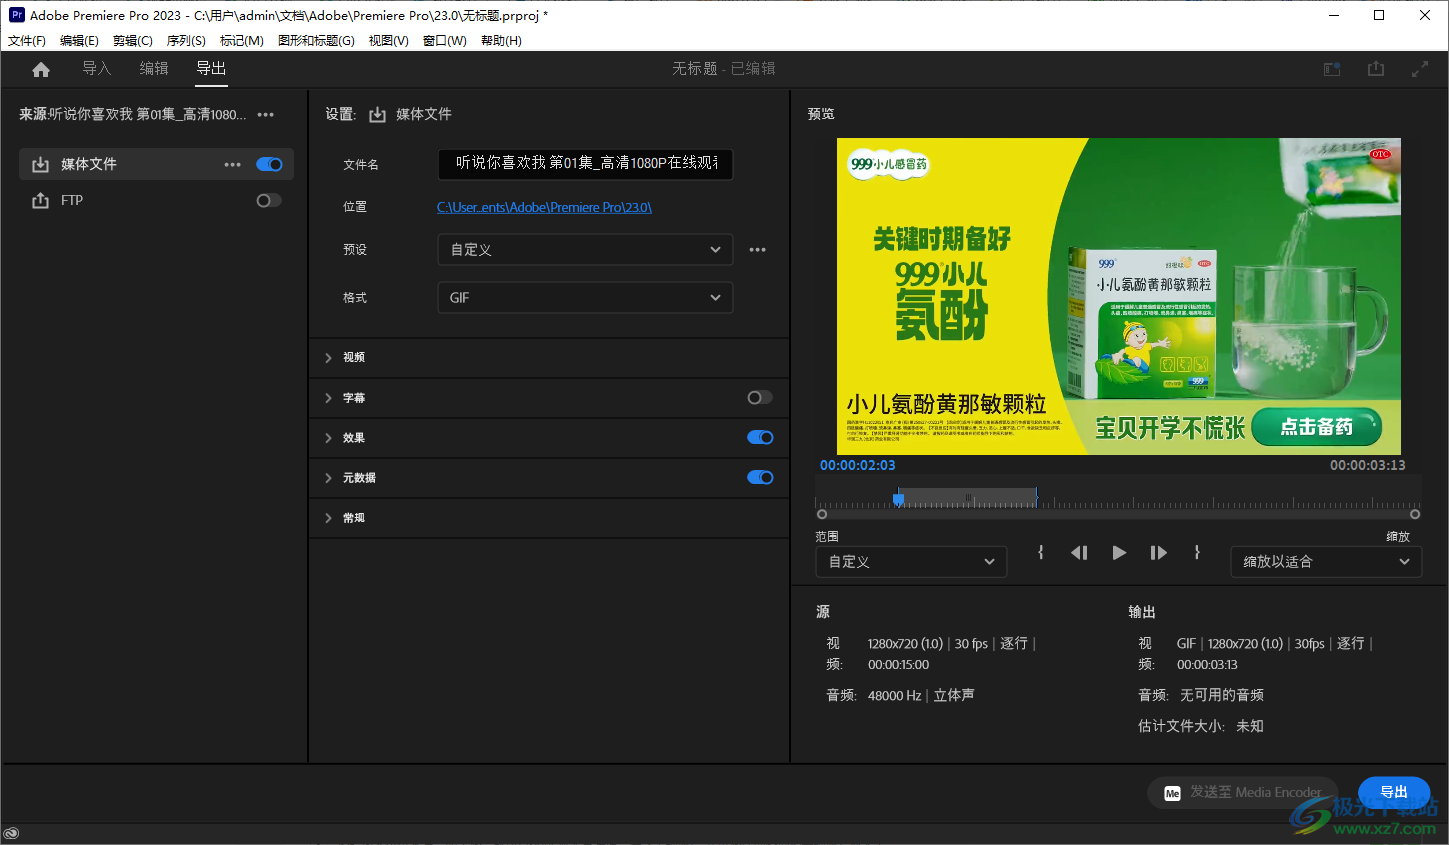Disable the Metadata section toggle
This screenshot has height=845, width=1449.
pyautogui.click(x=760, y=477)
